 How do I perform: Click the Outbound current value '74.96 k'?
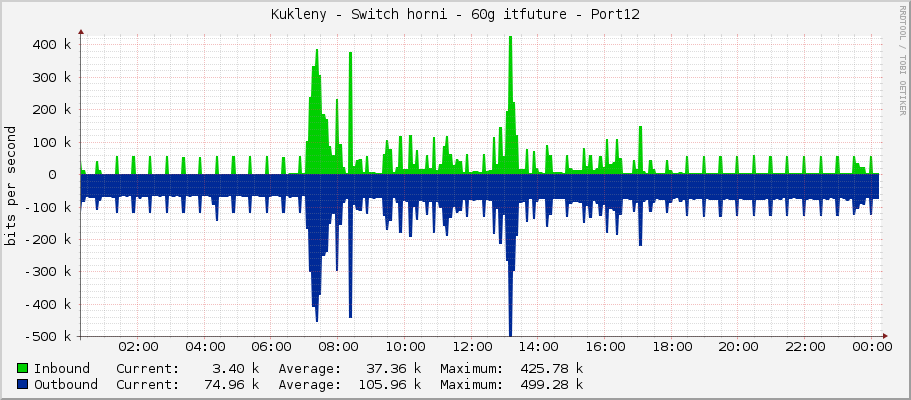(231, 384)
